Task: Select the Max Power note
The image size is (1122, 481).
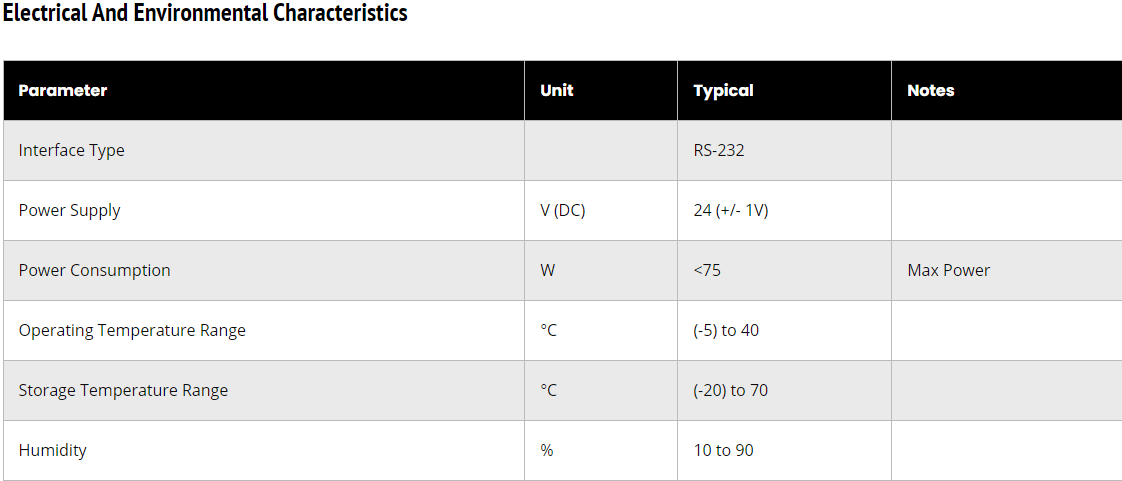Action: tap(949, 270)
